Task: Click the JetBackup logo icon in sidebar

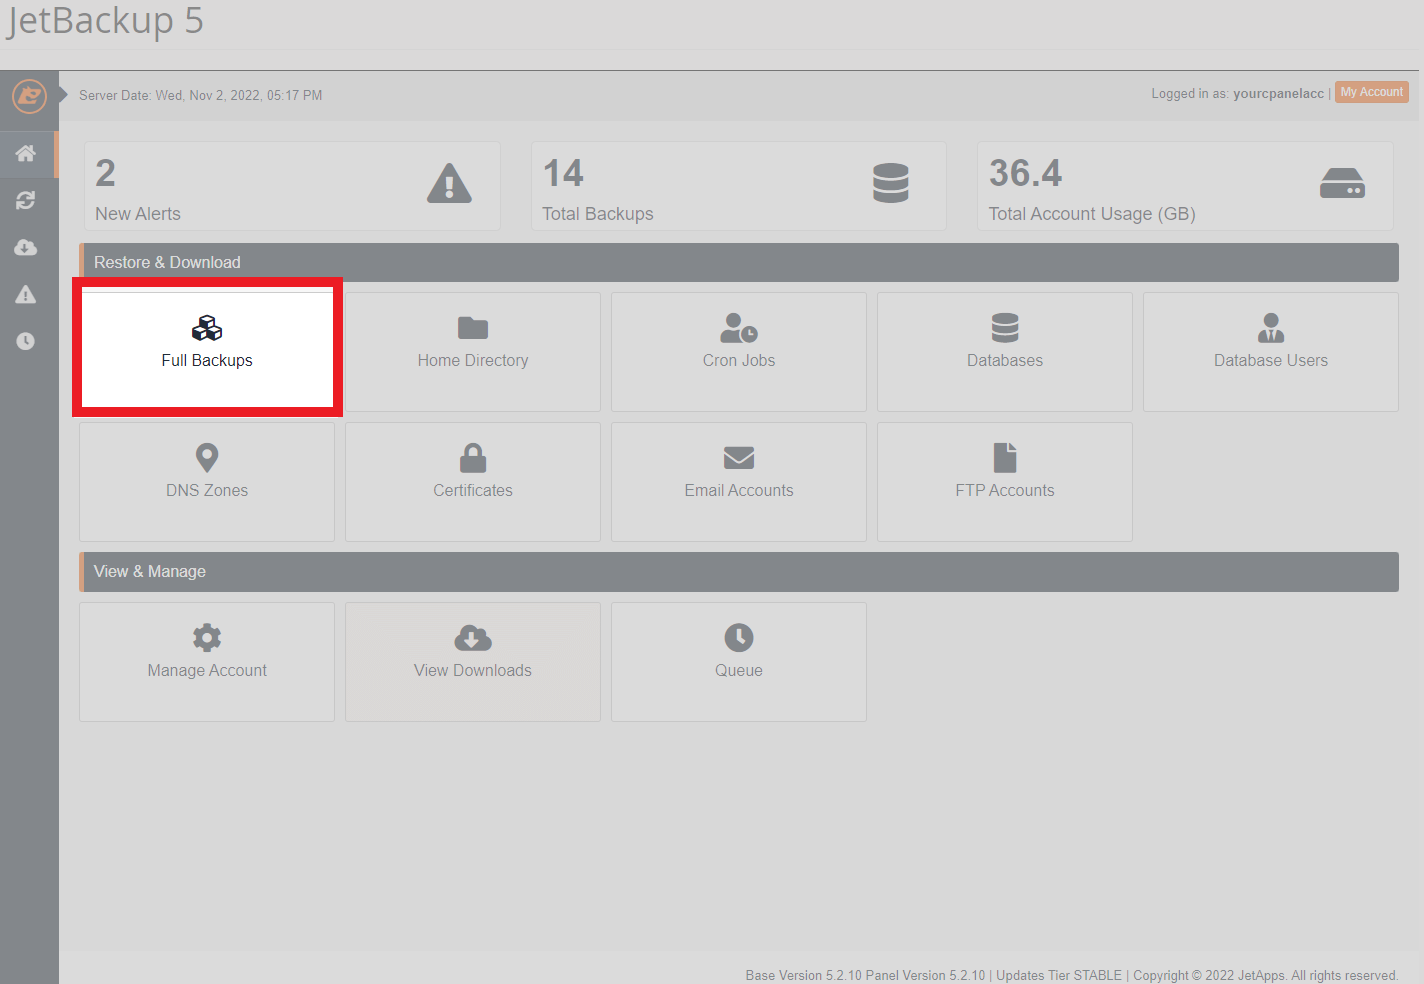Action: click(29, 97)
